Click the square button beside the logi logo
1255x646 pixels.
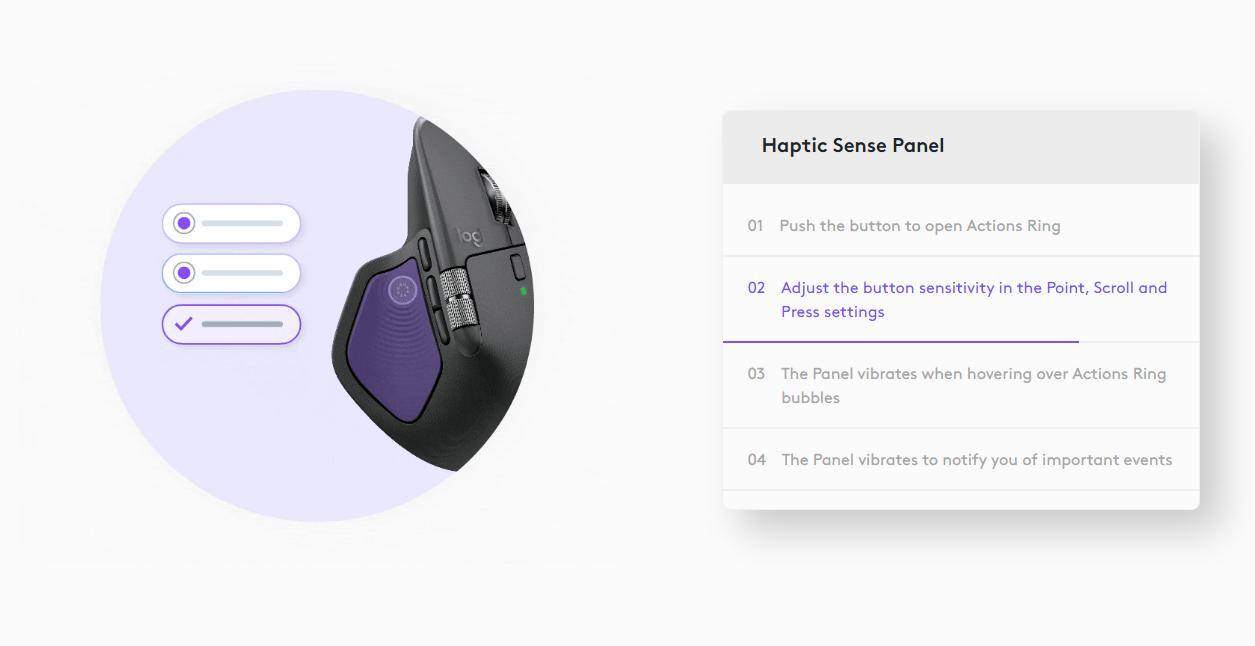517,267
